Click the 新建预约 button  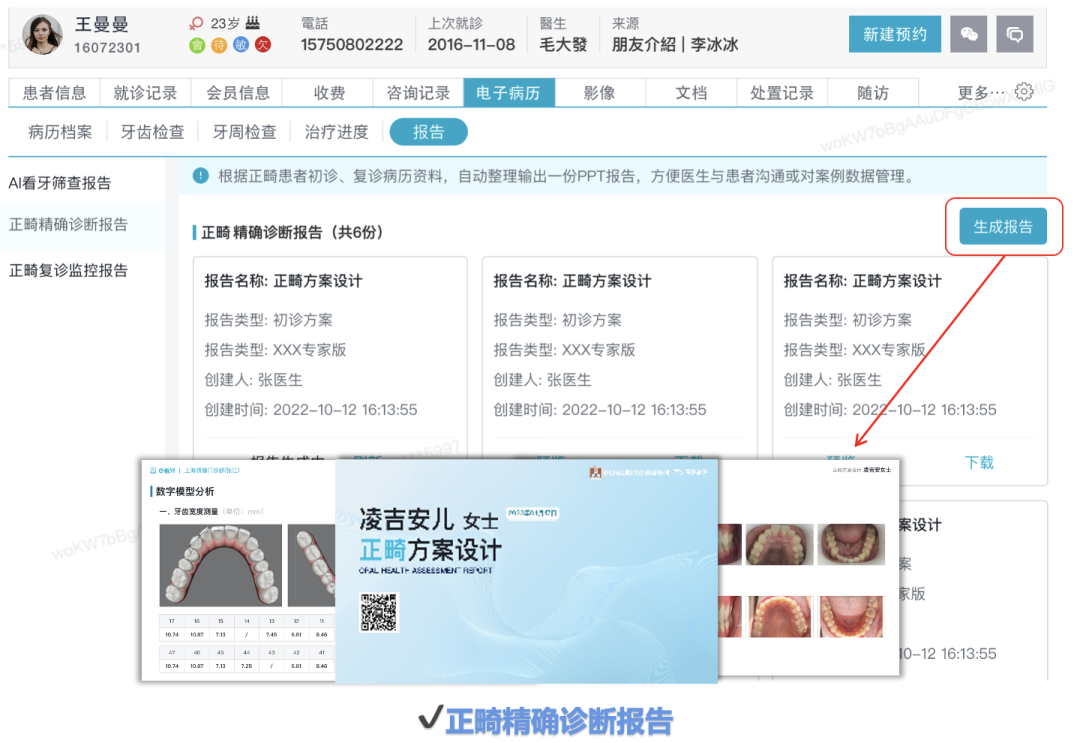point(895,34)
